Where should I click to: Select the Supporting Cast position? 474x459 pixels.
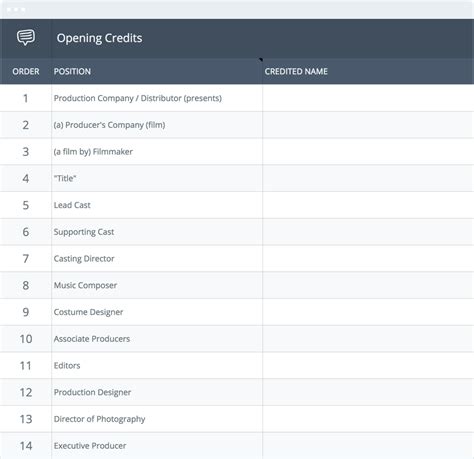coord(84,232)
